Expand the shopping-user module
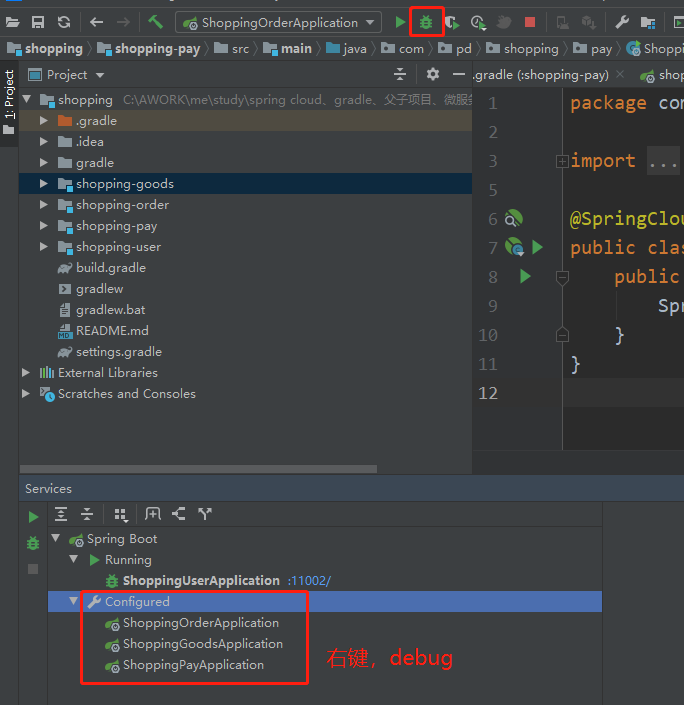This screenshot has width=684, height=705. click(x=44, y=246)
